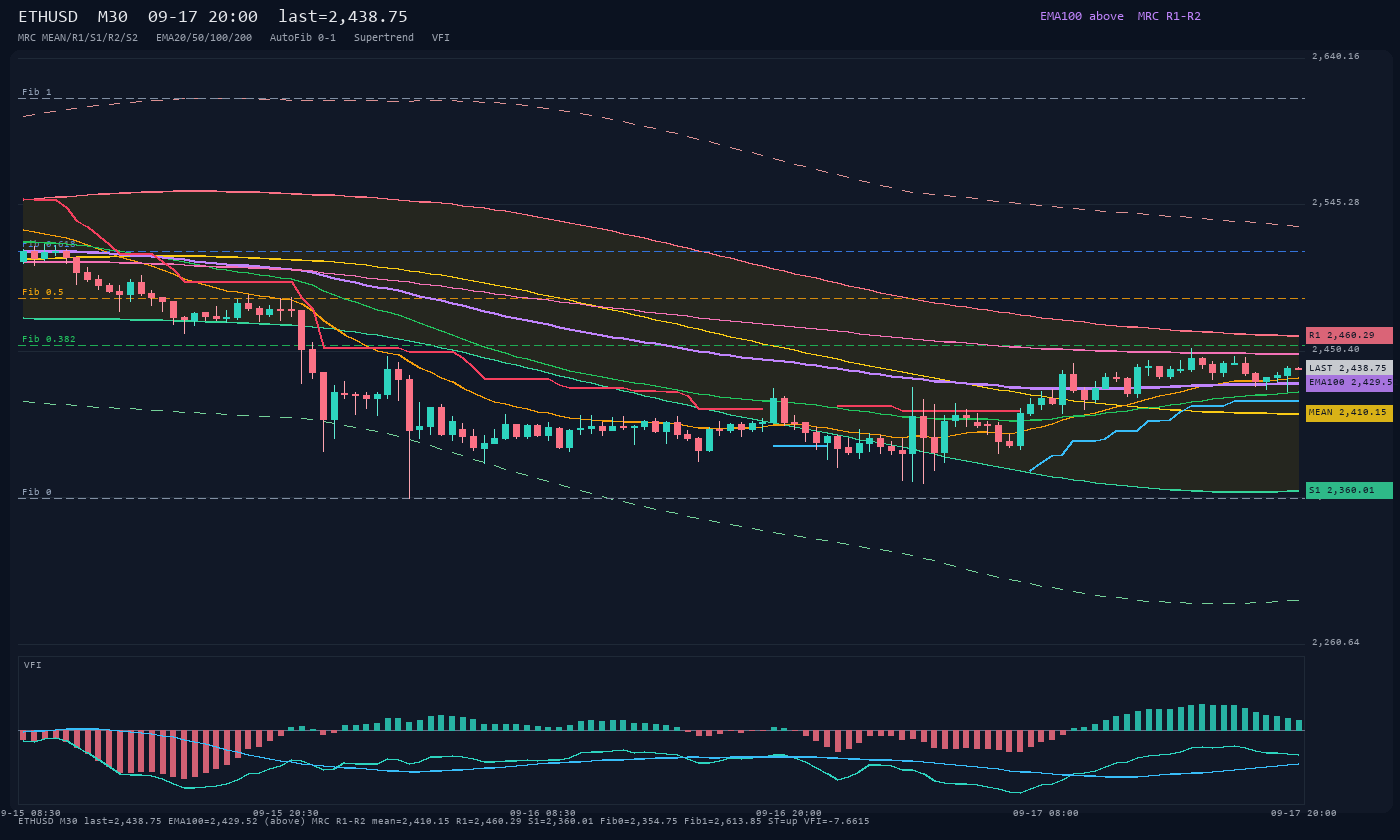Select the Fib 1 level label

point(37,92)
